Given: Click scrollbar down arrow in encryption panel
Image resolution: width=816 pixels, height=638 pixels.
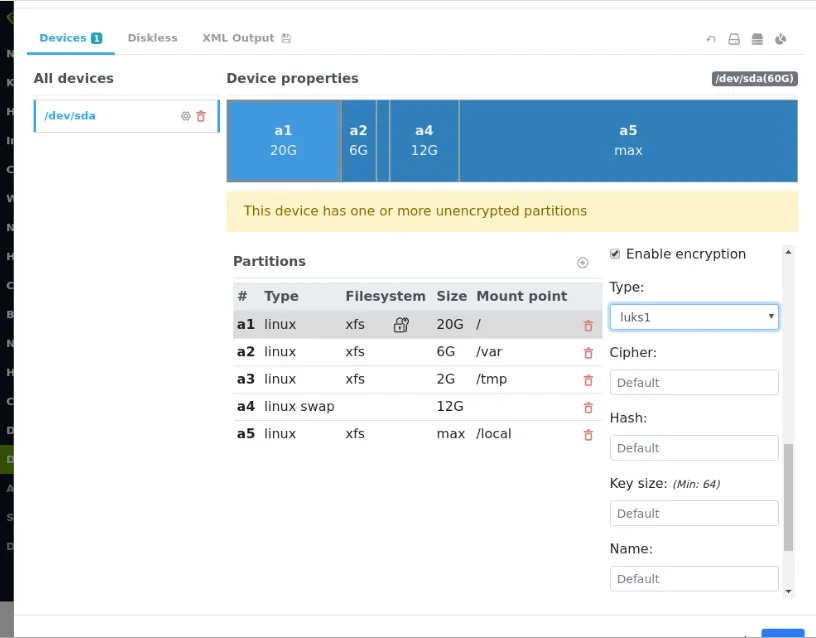Looking at the screenshot, I should [x=788, y=591].
